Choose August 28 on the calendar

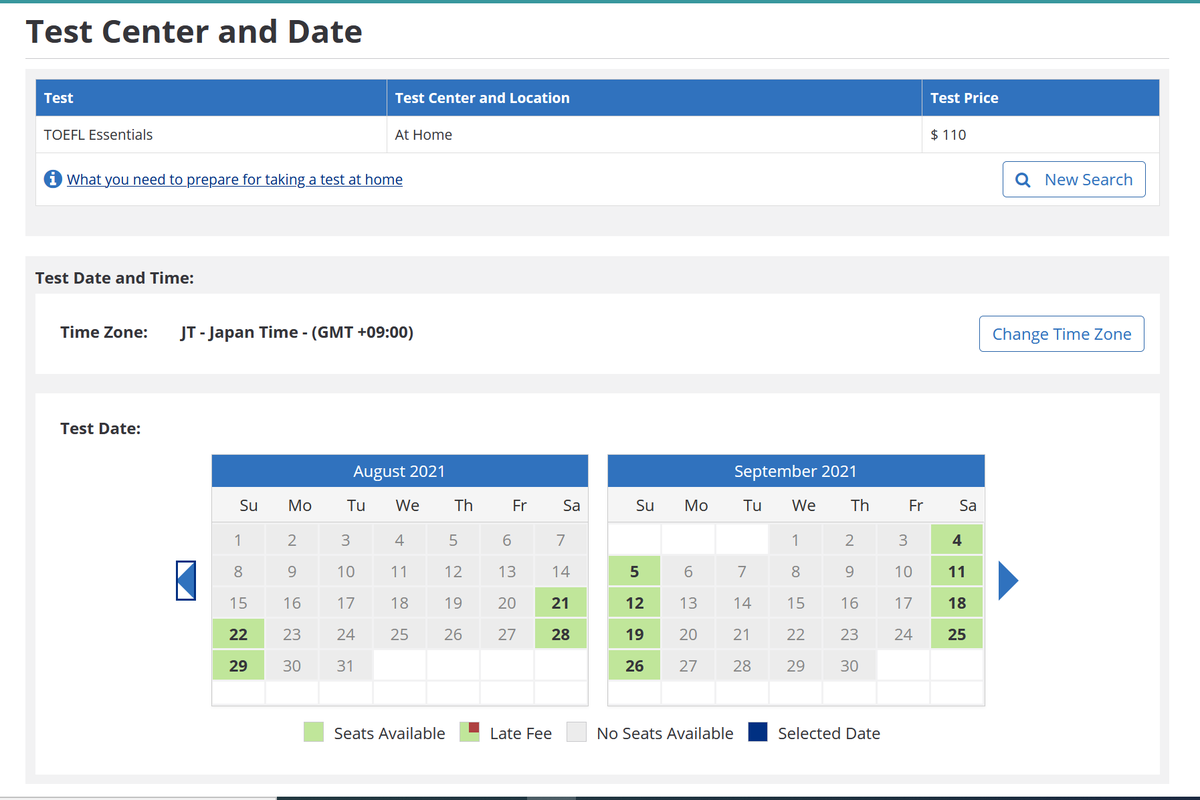pyautogui.click(x=561, y=634)
